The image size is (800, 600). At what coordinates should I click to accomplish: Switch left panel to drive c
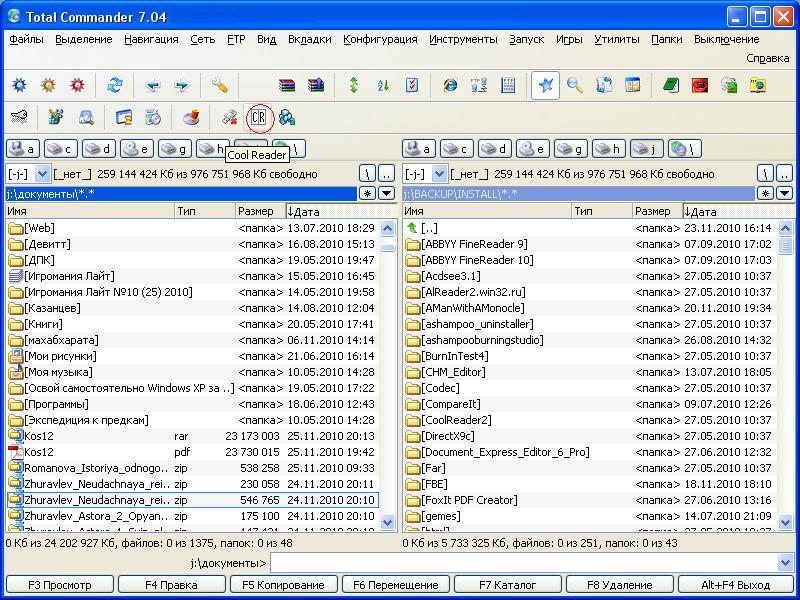coord(61,149)
